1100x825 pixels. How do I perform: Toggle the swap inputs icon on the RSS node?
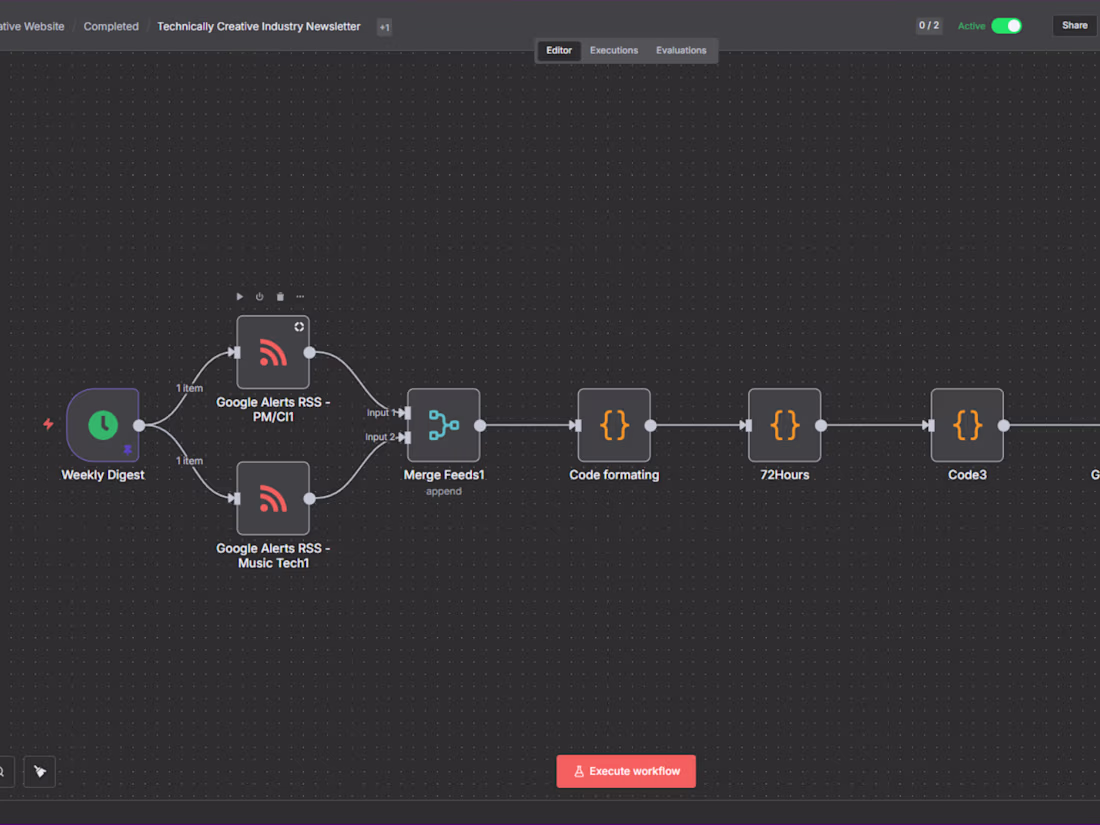tap(299, 326)
